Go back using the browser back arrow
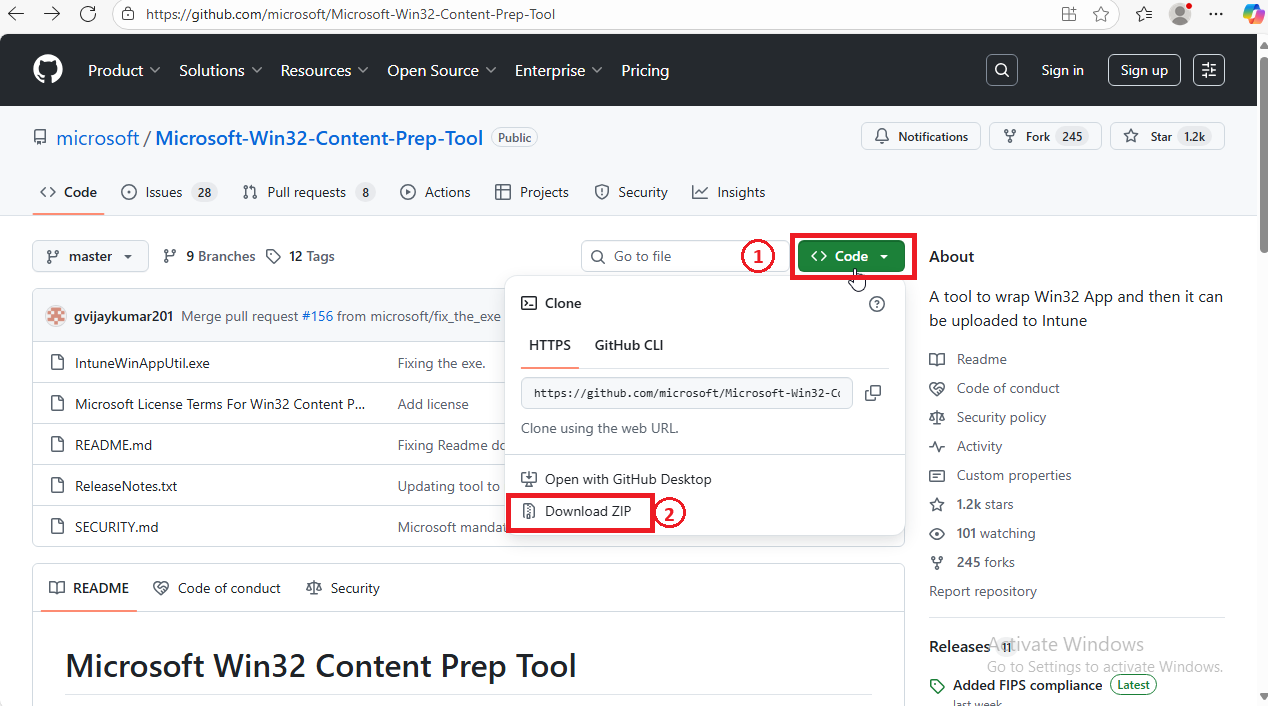 click(x=16, y=14)
